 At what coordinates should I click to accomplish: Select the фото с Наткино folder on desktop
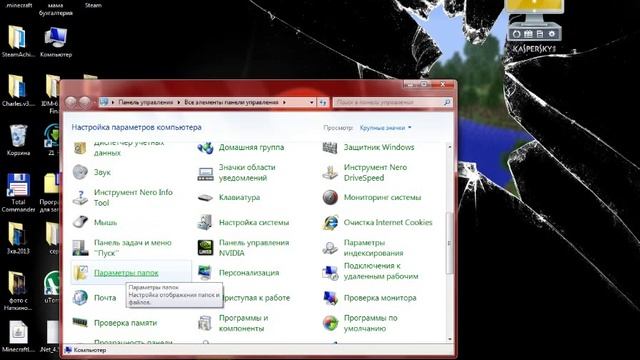coord(17,291)
